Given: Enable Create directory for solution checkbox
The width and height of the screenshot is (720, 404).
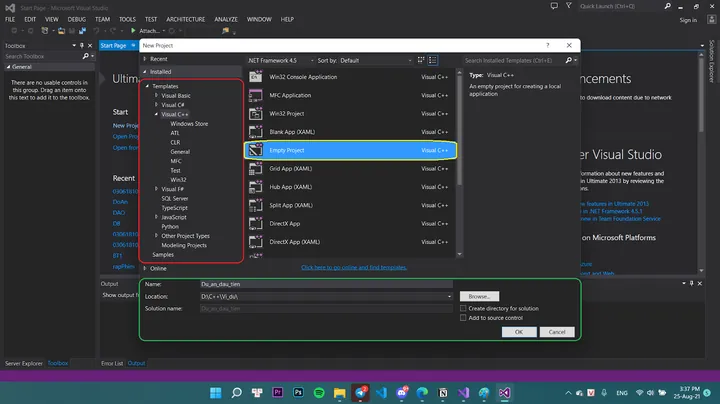Looking at the screenshot, I should [463, 308].
